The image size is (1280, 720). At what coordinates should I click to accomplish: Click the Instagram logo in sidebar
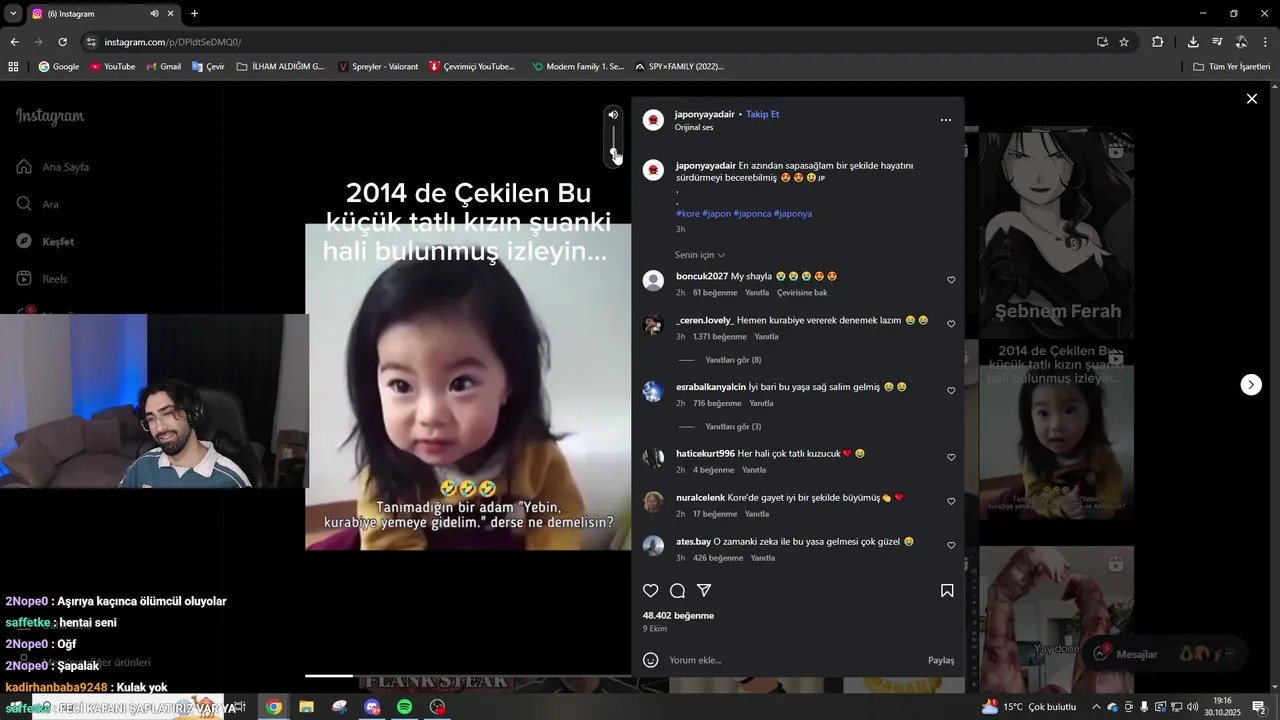coord(50,117)
